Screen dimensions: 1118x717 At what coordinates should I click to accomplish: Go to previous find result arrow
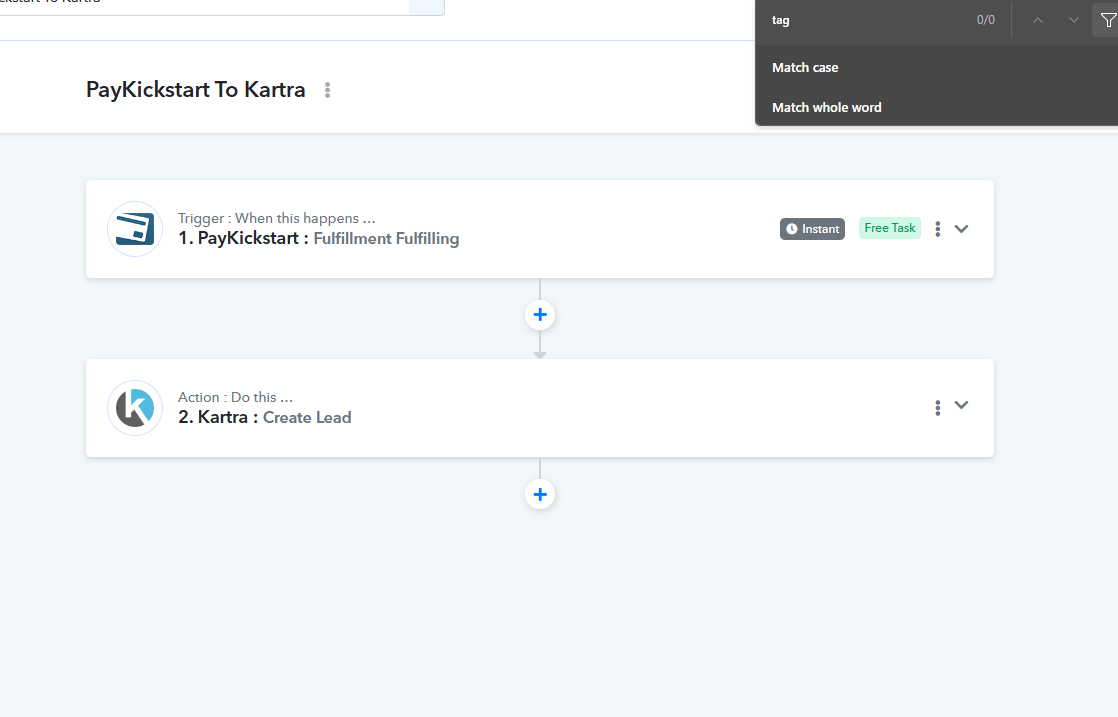click(1038, 20)
